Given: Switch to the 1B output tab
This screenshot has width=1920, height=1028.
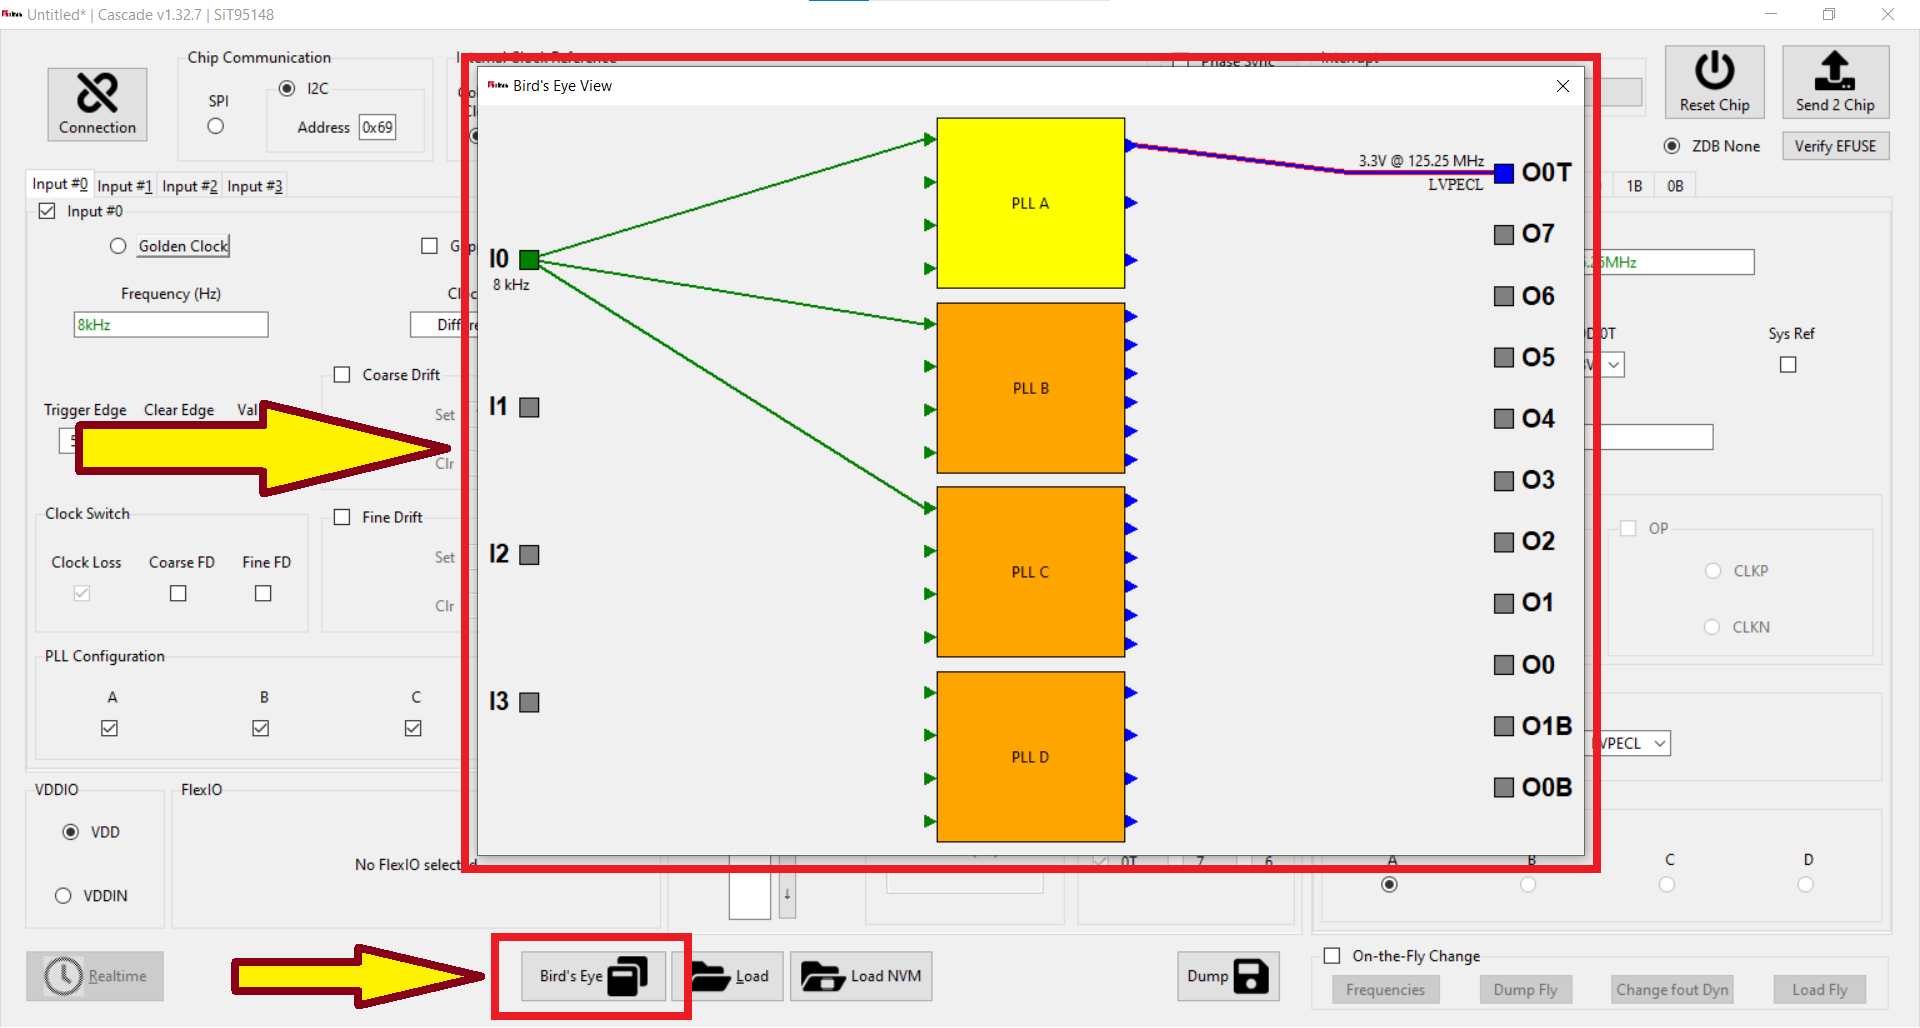Looking at the screenshot, I should pyautogui.click(x=1634, y=186).
